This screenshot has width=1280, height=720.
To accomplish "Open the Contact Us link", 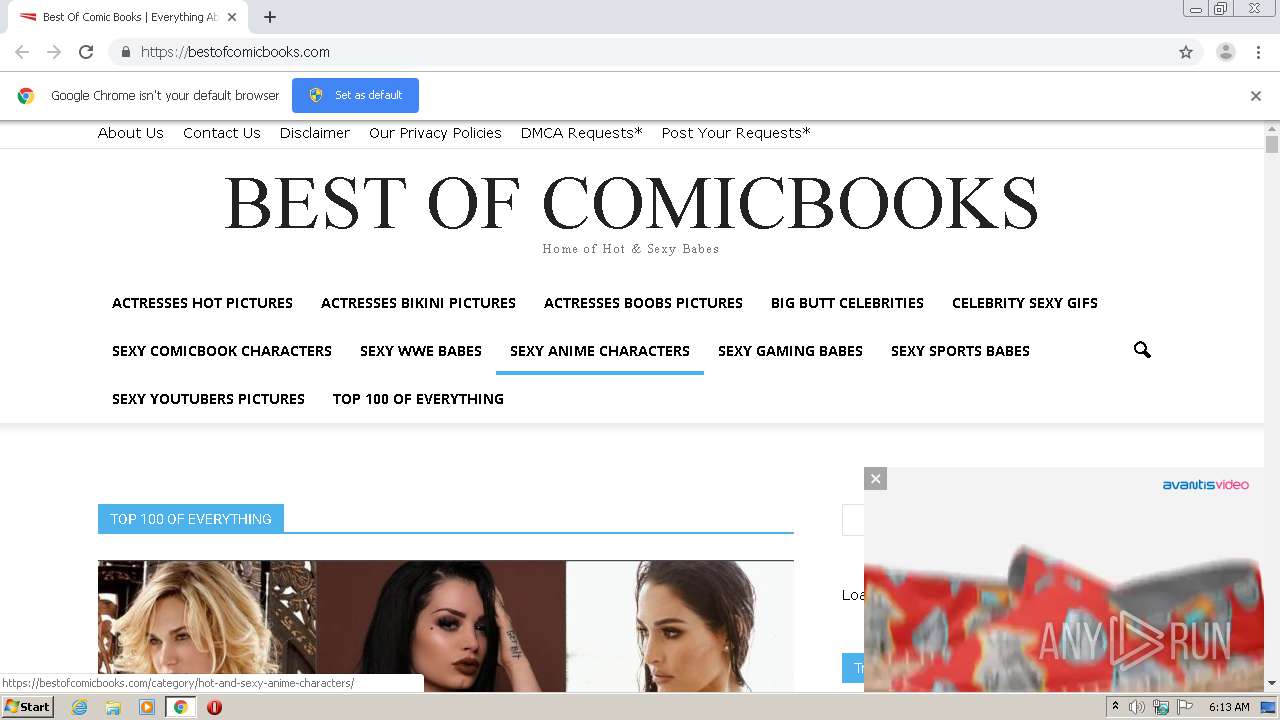I will click(222, 133).
